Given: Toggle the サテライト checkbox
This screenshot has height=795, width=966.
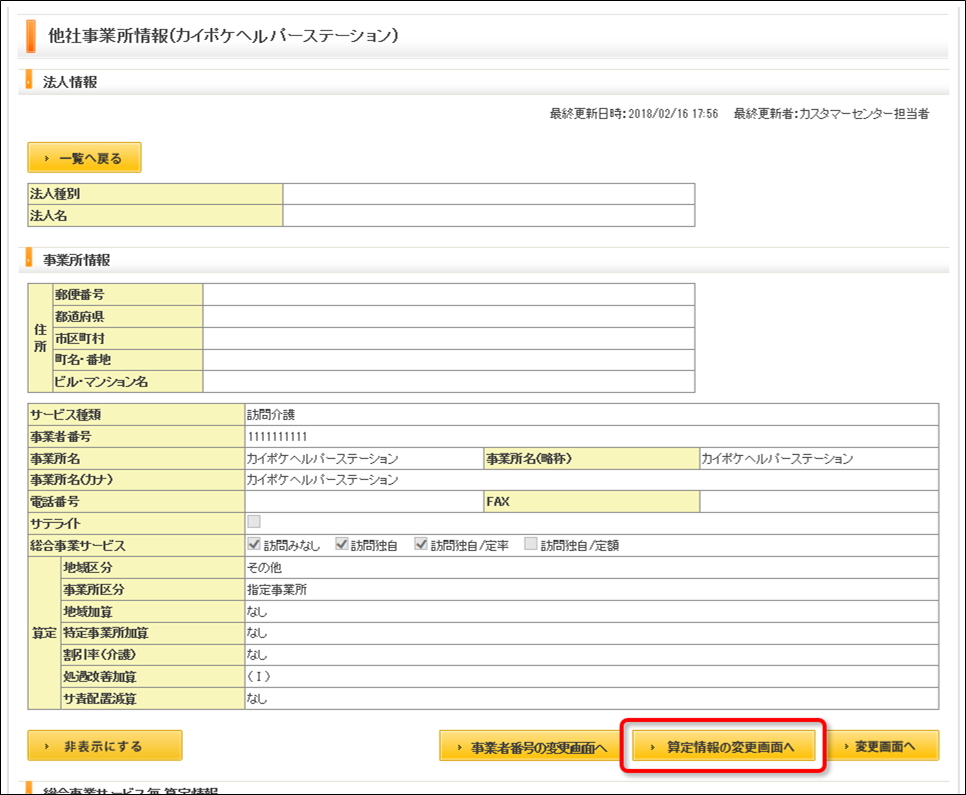Looking at the screenshot, I should click(x=254, y=522).
